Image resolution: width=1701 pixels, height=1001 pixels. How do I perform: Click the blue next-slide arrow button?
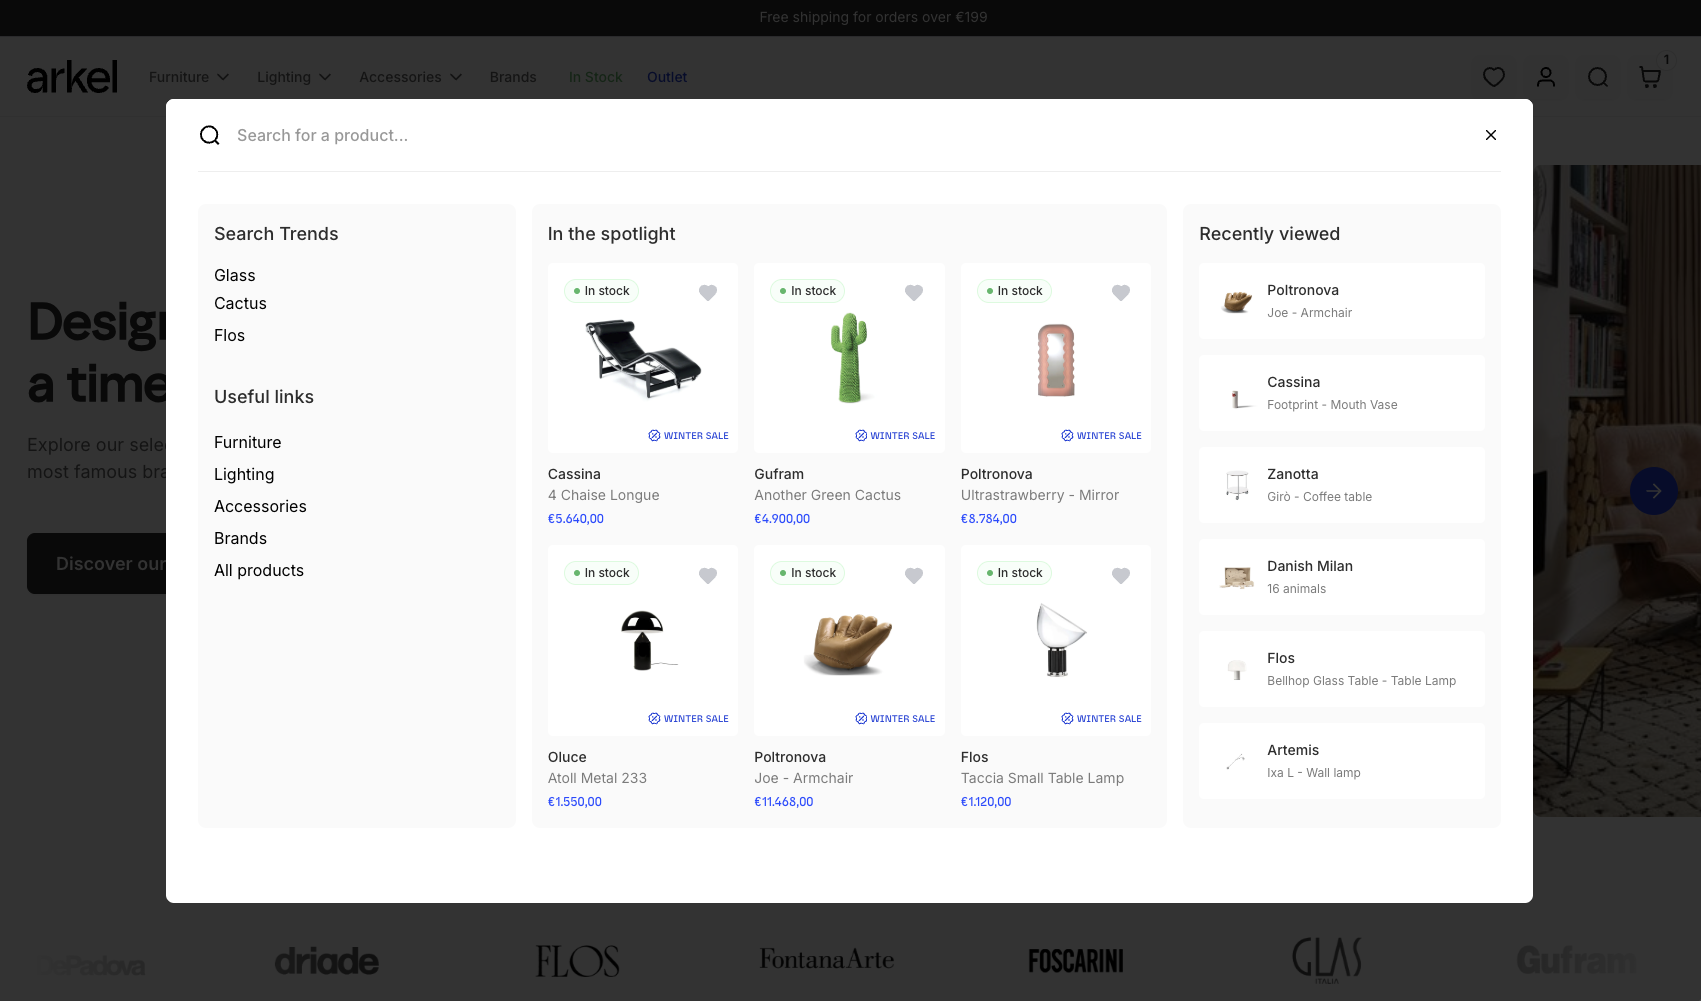pyautogui.click(x=1653, y=491)
